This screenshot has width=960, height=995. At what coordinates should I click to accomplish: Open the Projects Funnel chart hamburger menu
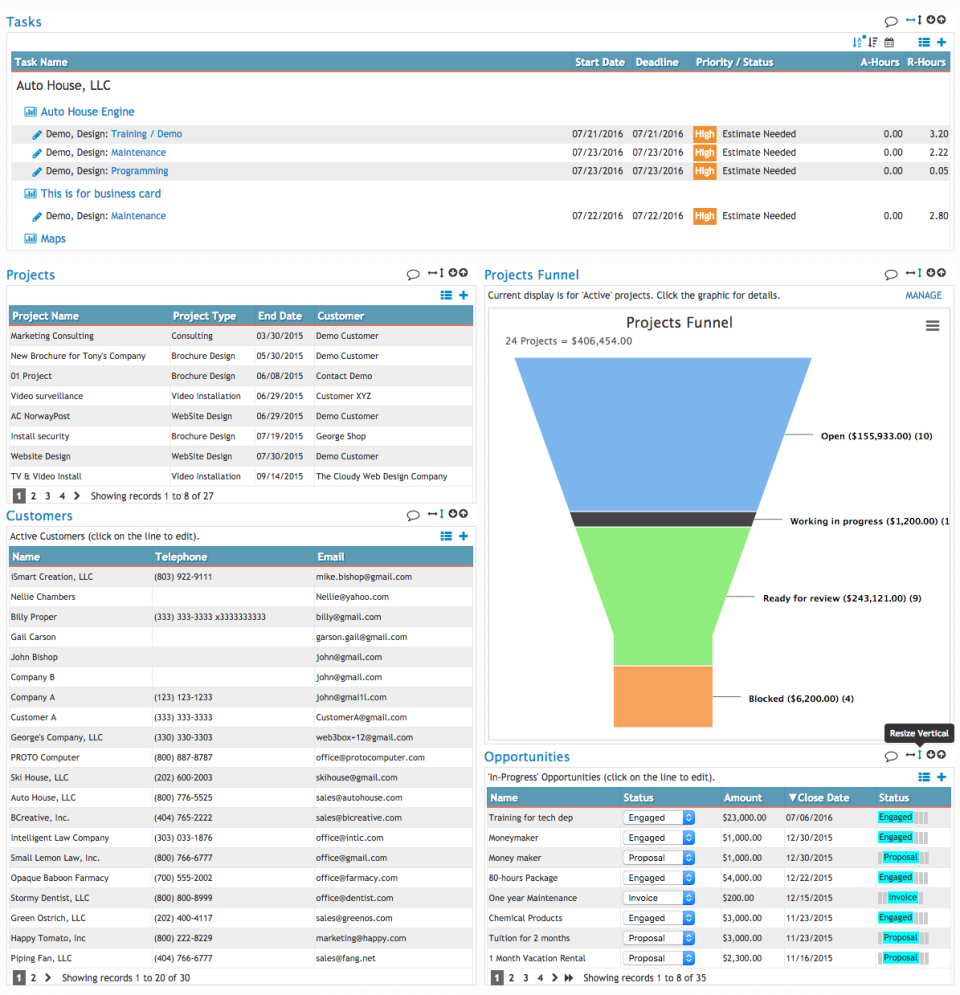(932, 325)
